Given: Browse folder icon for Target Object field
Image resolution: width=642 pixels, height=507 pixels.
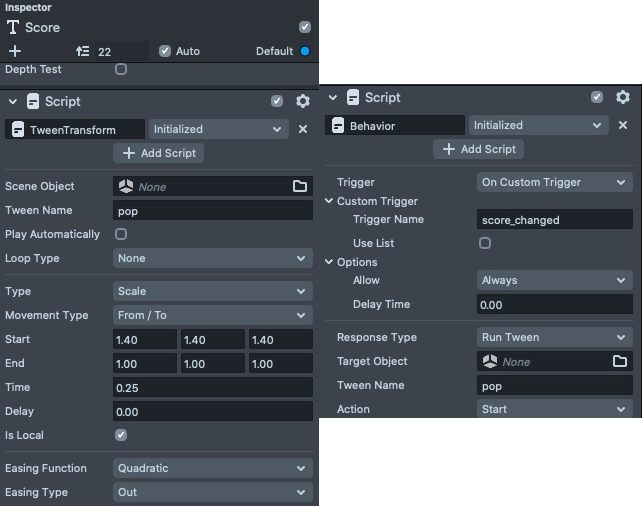Looking at the screenshot, I should tap(619, 361).
